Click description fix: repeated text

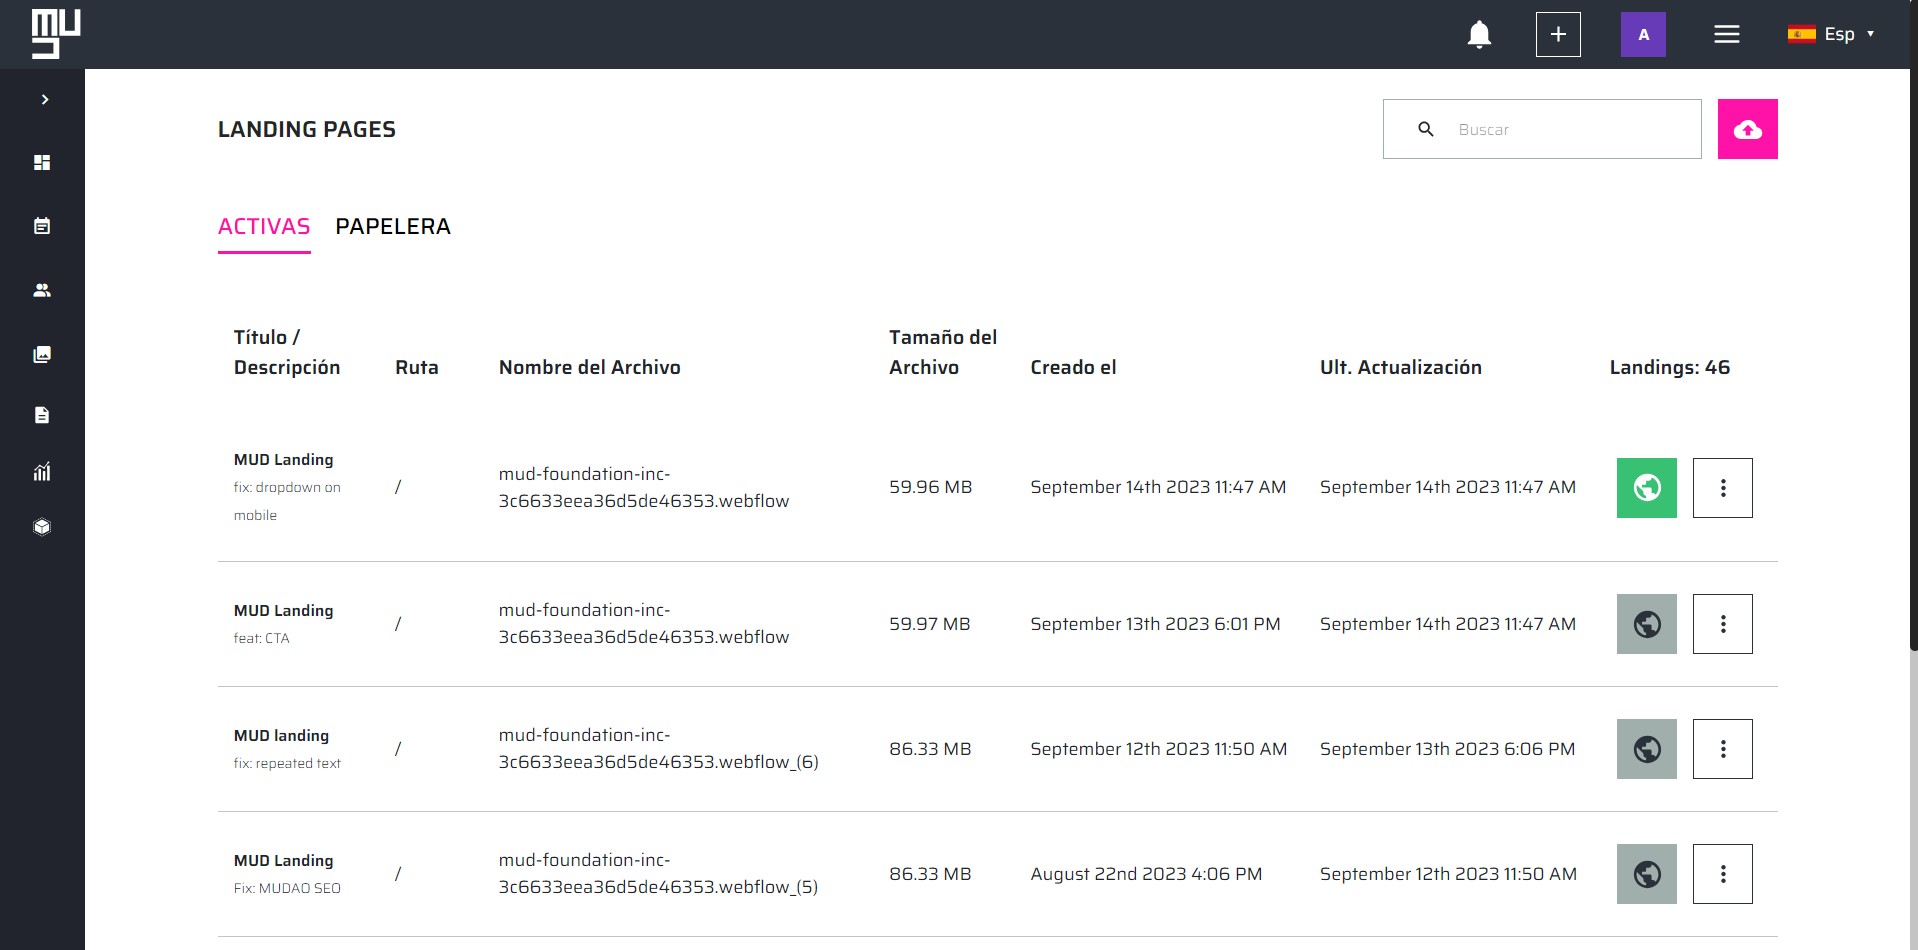point(287,763)
